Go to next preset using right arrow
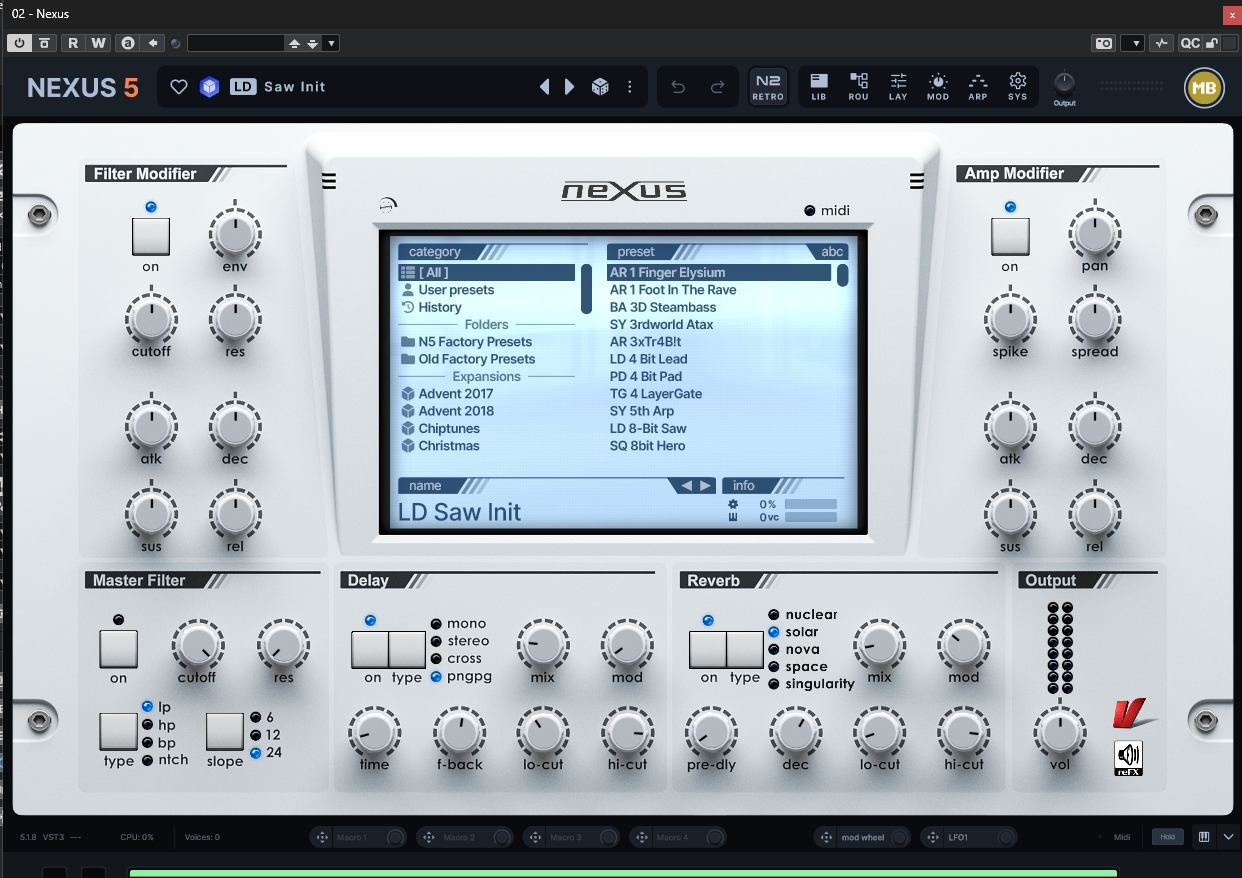1242x878 pixels. 570,87
